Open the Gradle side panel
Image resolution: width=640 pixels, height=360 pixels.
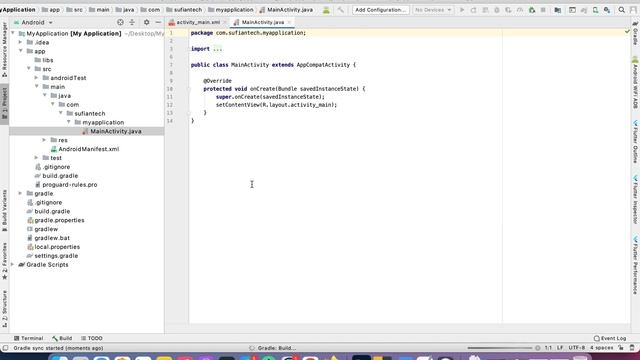pos(636,33)
